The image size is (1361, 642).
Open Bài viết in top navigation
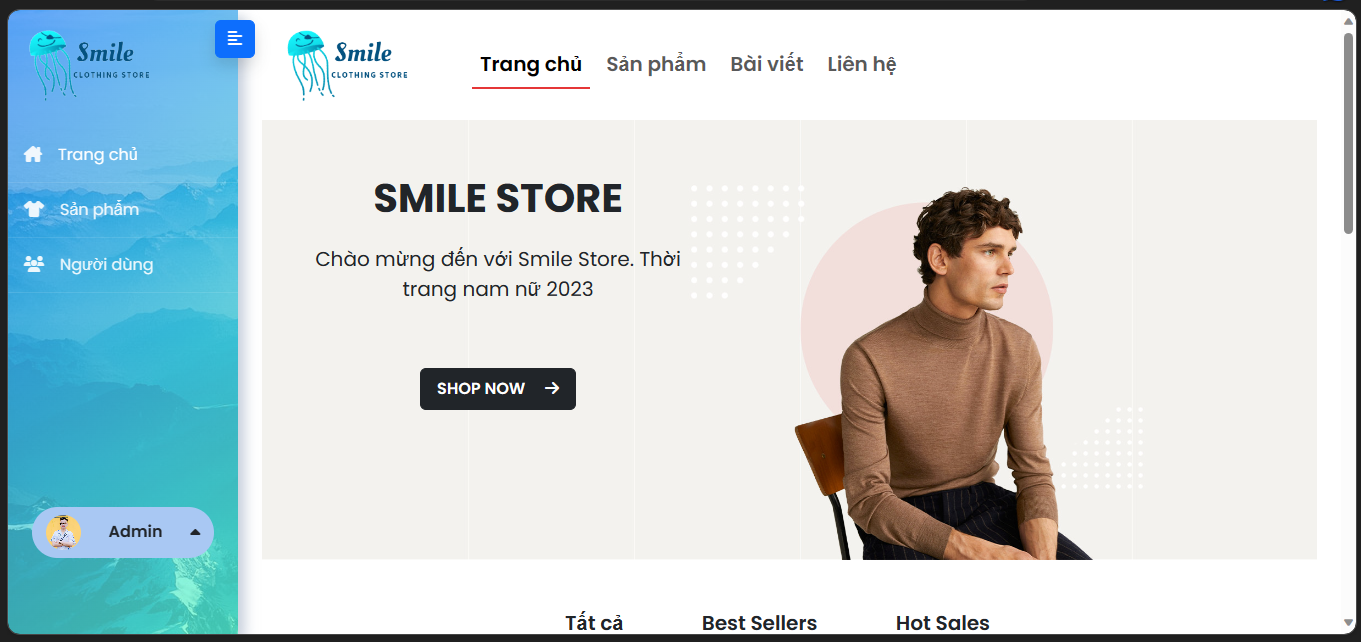click(x=767, y=64)
